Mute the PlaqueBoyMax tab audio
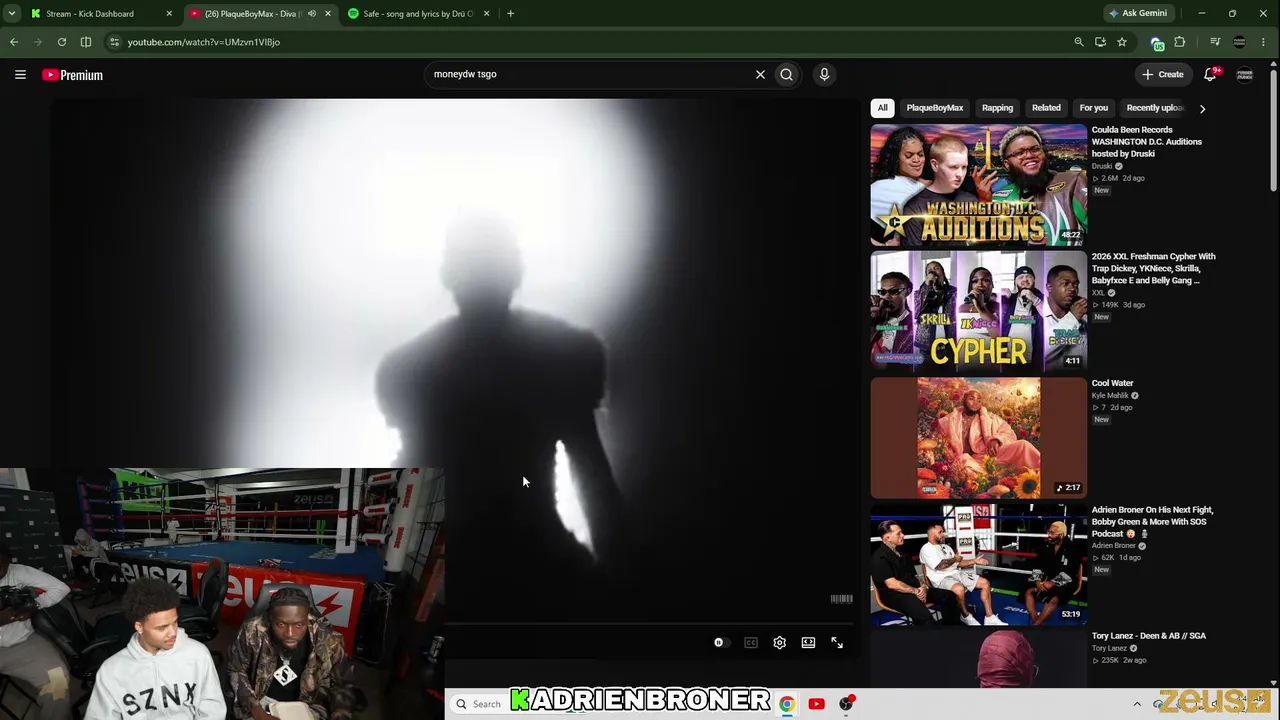 [312, 14]
